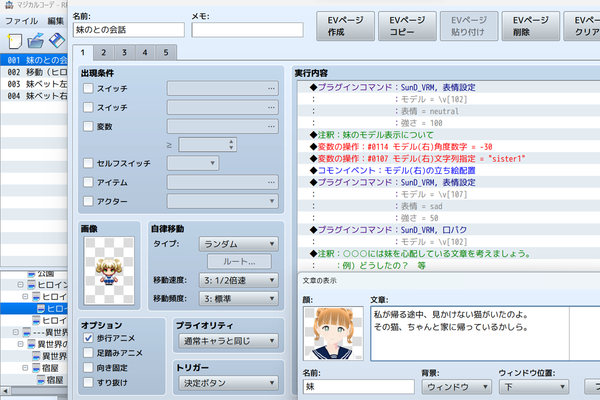The height and width of the screenshot is (400, 600).
Task: Open the セルフスイッチ dropdown
Action: pos(193,163)
